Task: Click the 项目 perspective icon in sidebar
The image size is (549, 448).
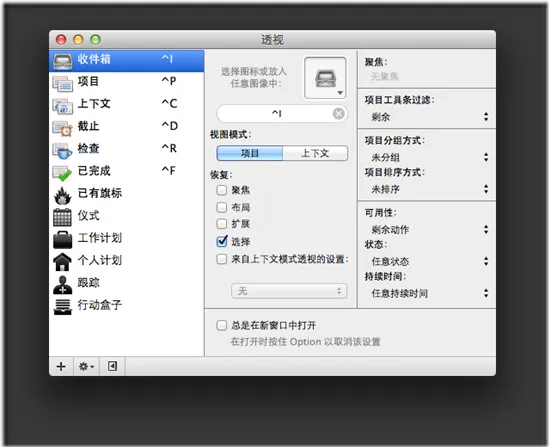Action: [x=62, y=83]
